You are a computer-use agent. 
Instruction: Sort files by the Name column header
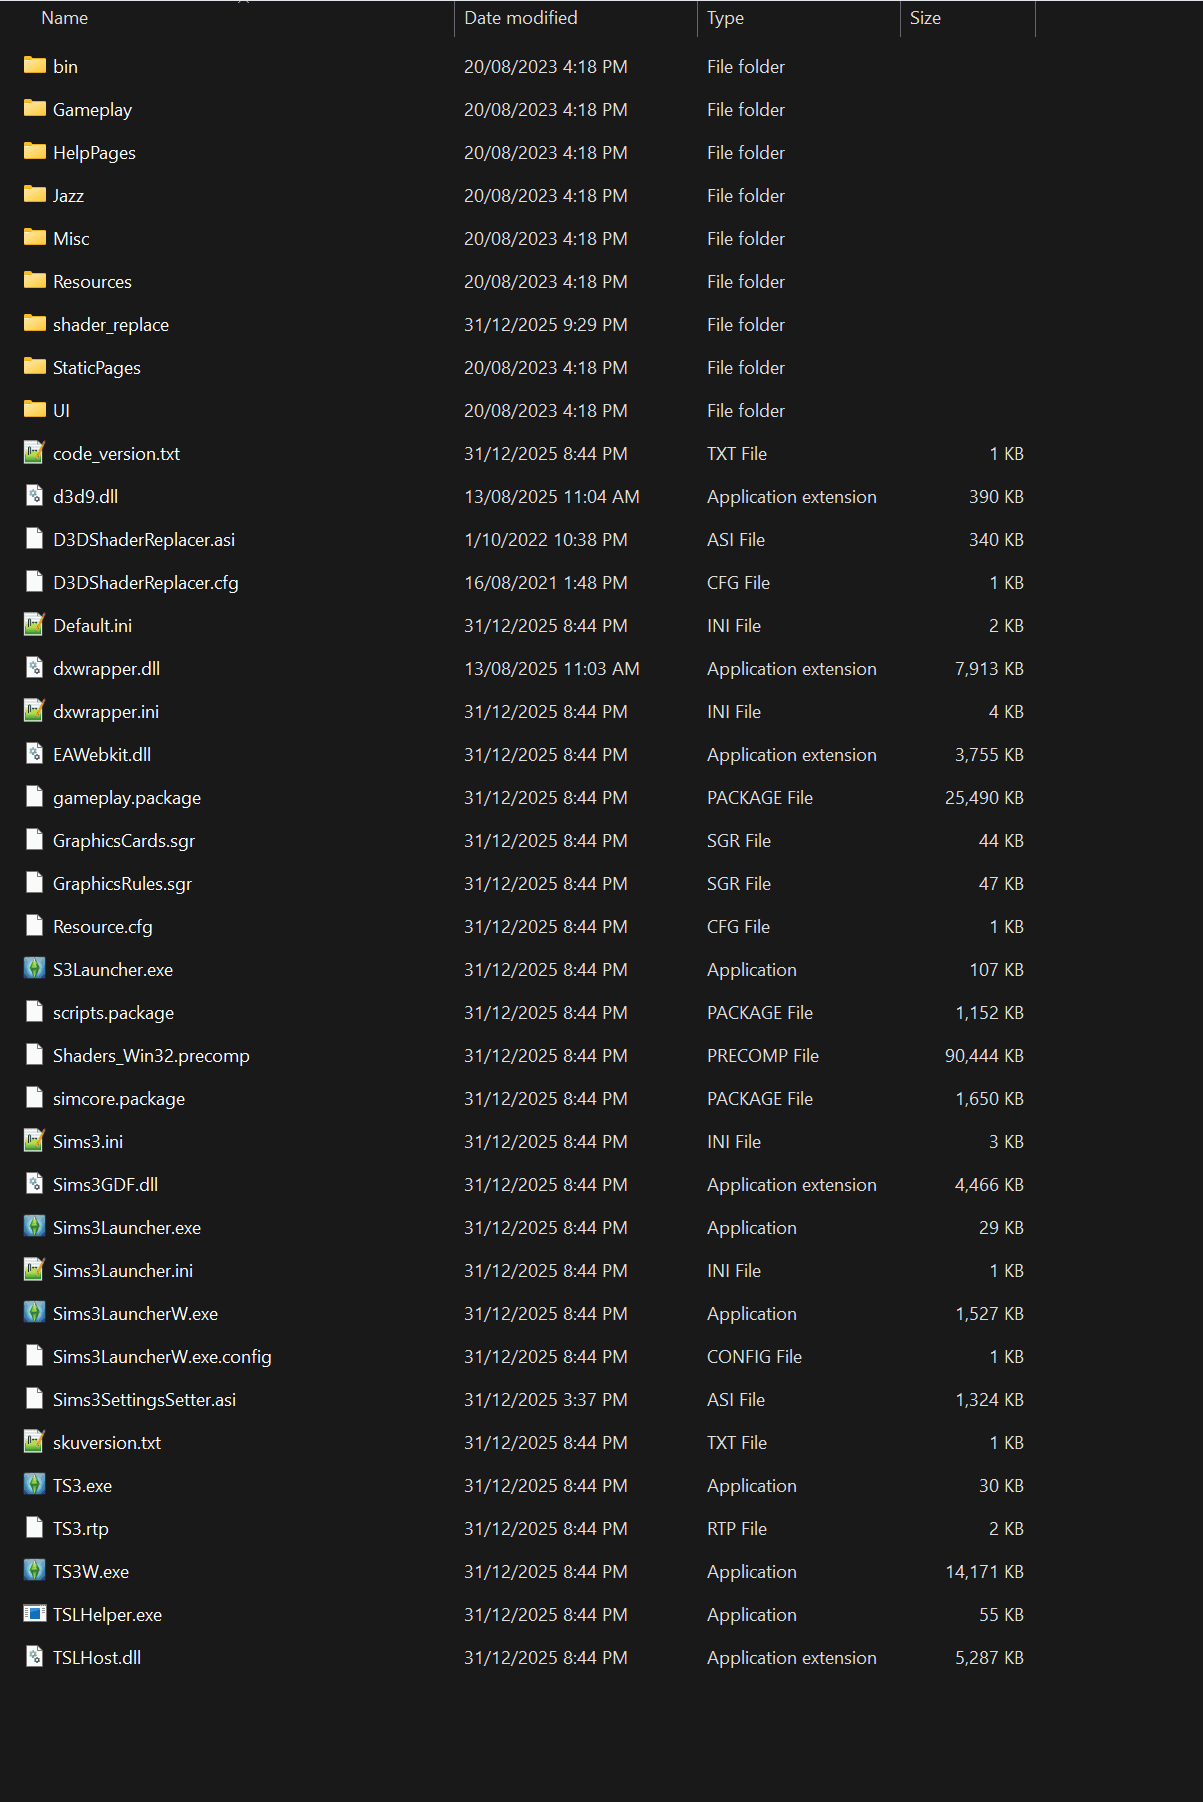(x=64, y=18)
